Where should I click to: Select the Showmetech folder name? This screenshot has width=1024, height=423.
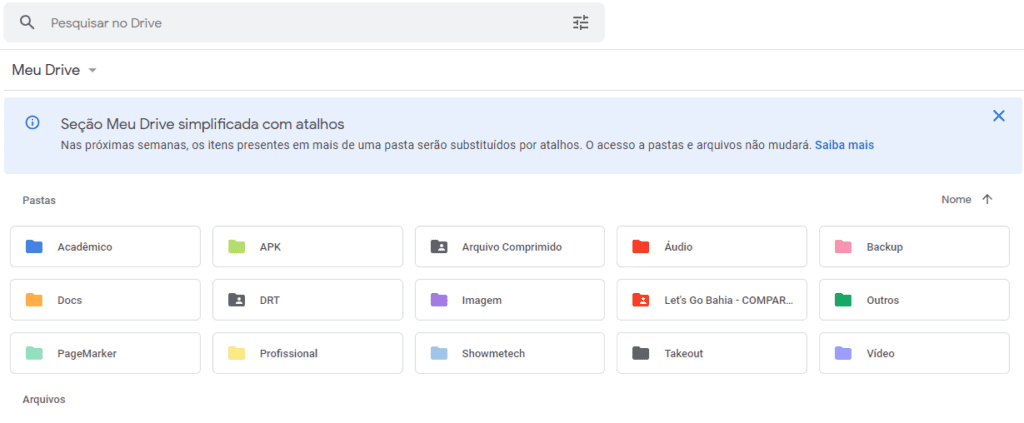(x=494, y=354)
